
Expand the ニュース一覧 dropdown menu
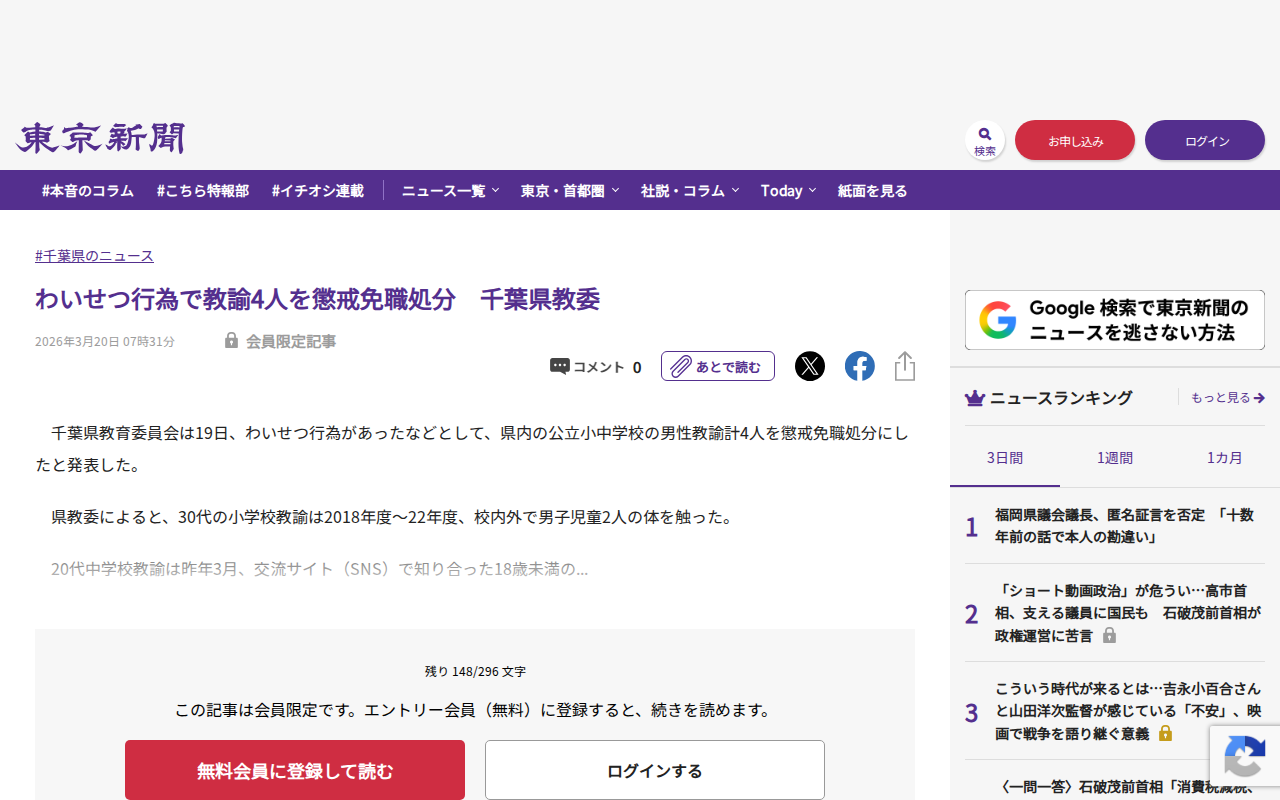click(x=450, y=190)
